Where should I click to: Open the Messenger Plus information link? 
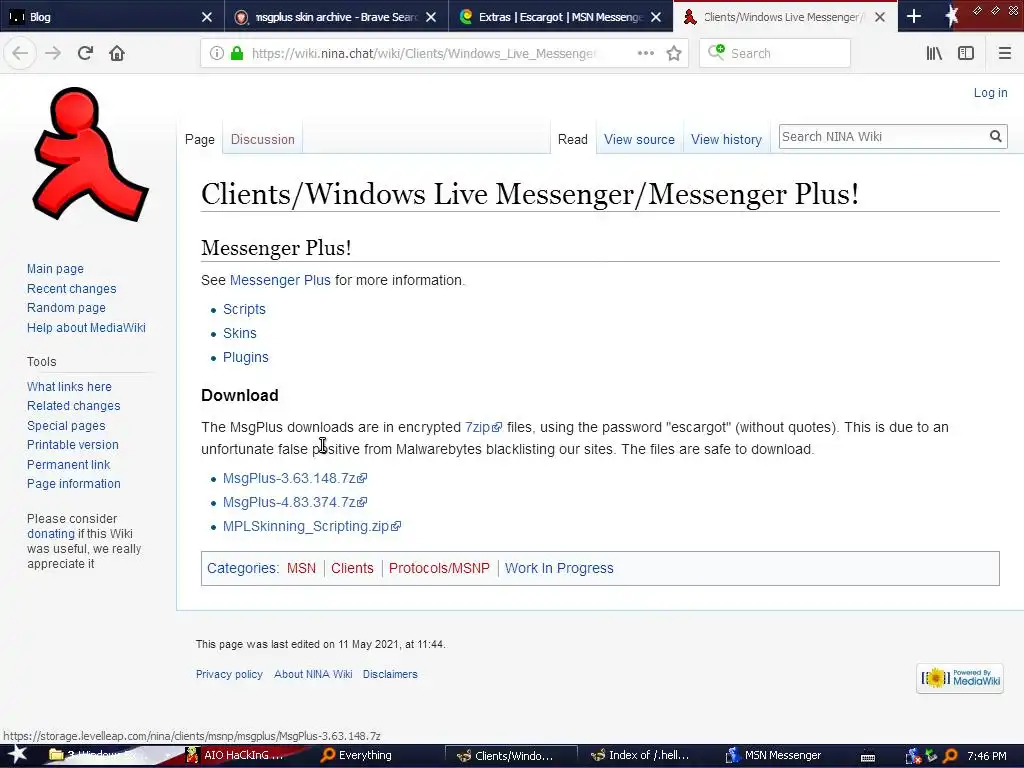pos(280,280)
